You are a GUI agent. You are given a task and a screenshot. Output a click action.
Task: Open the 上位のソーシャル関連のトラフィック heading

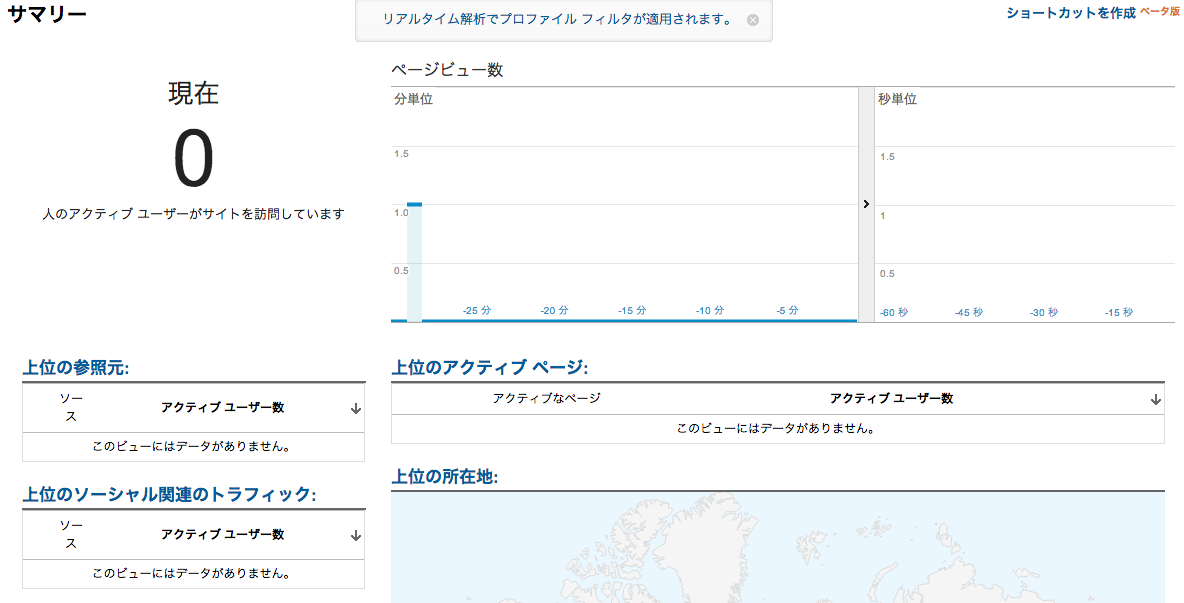169,495
